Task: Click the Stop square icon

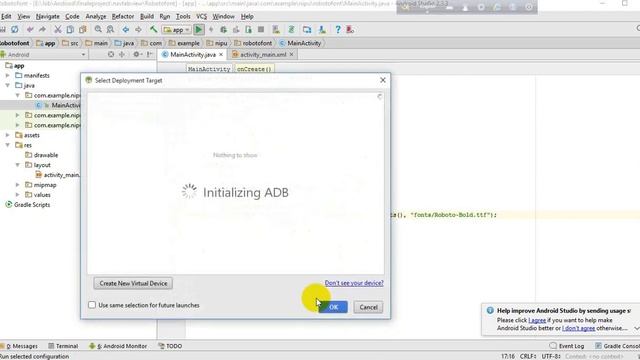Action: (x=261, y=29)
